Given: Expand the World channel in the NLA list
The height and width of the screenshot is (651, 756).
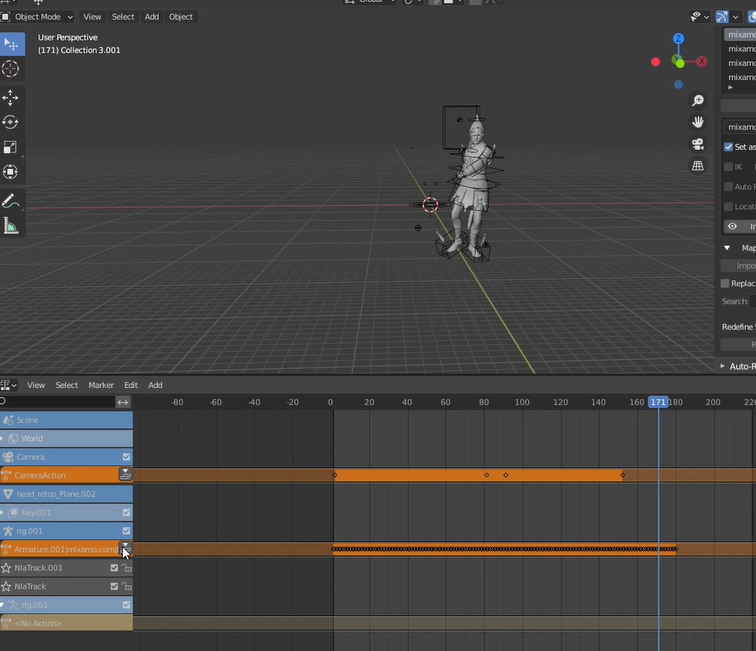Looking at the screenshot, I should pyautogui.click(x=3, y=439).
